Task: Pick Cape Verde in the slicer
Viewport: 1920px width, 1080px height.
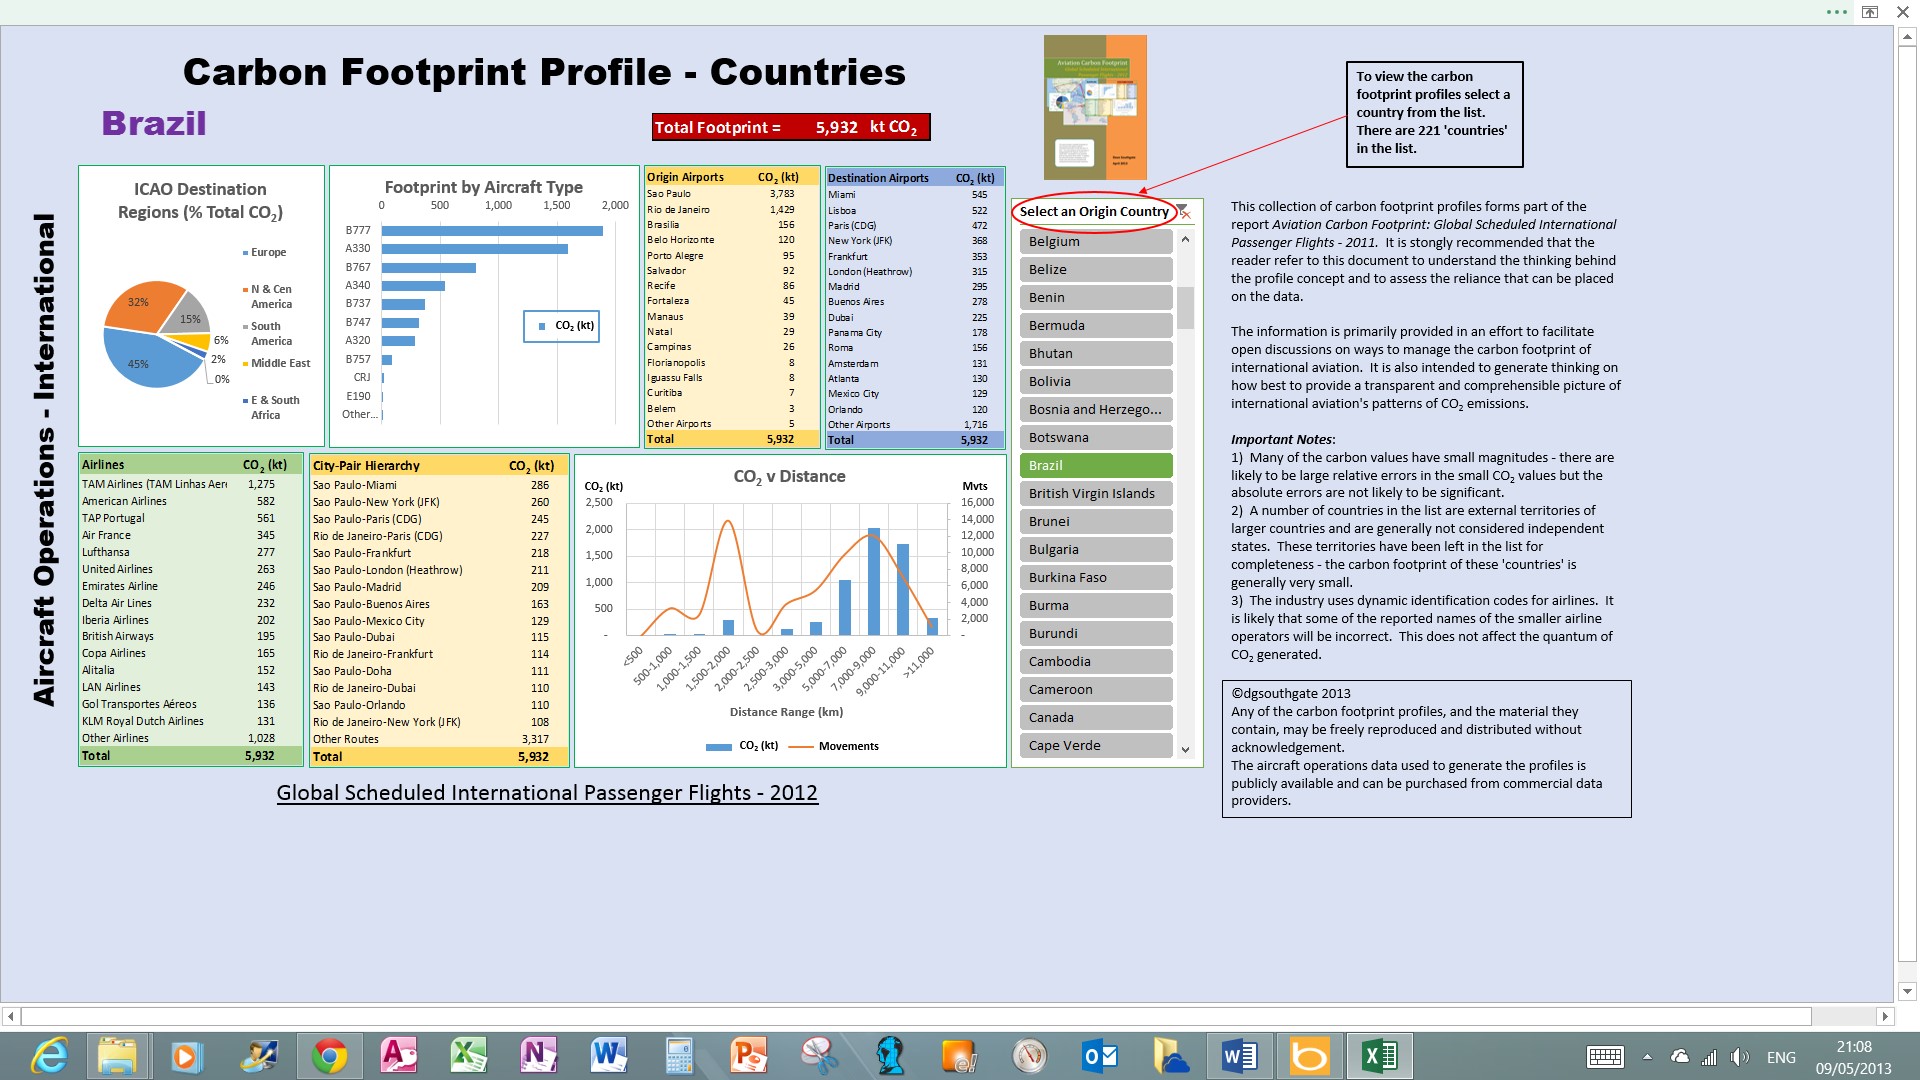Action: tap(1095, 745)
